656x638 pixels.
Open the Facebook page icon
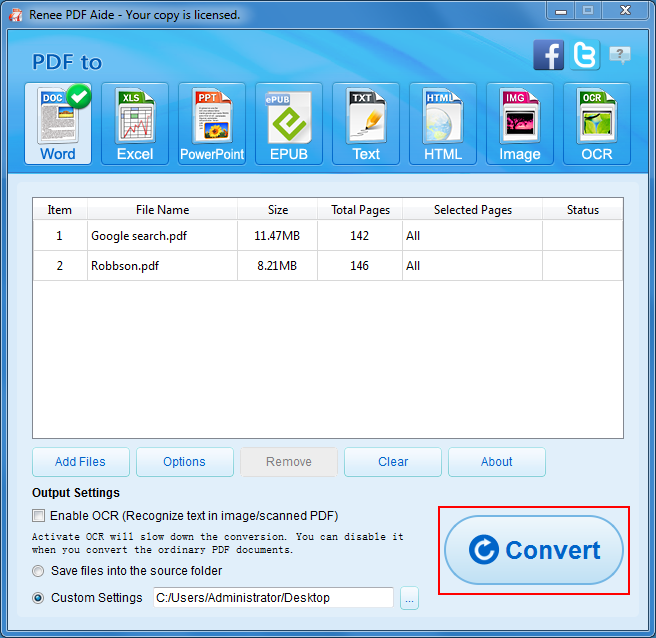(548, 55)
